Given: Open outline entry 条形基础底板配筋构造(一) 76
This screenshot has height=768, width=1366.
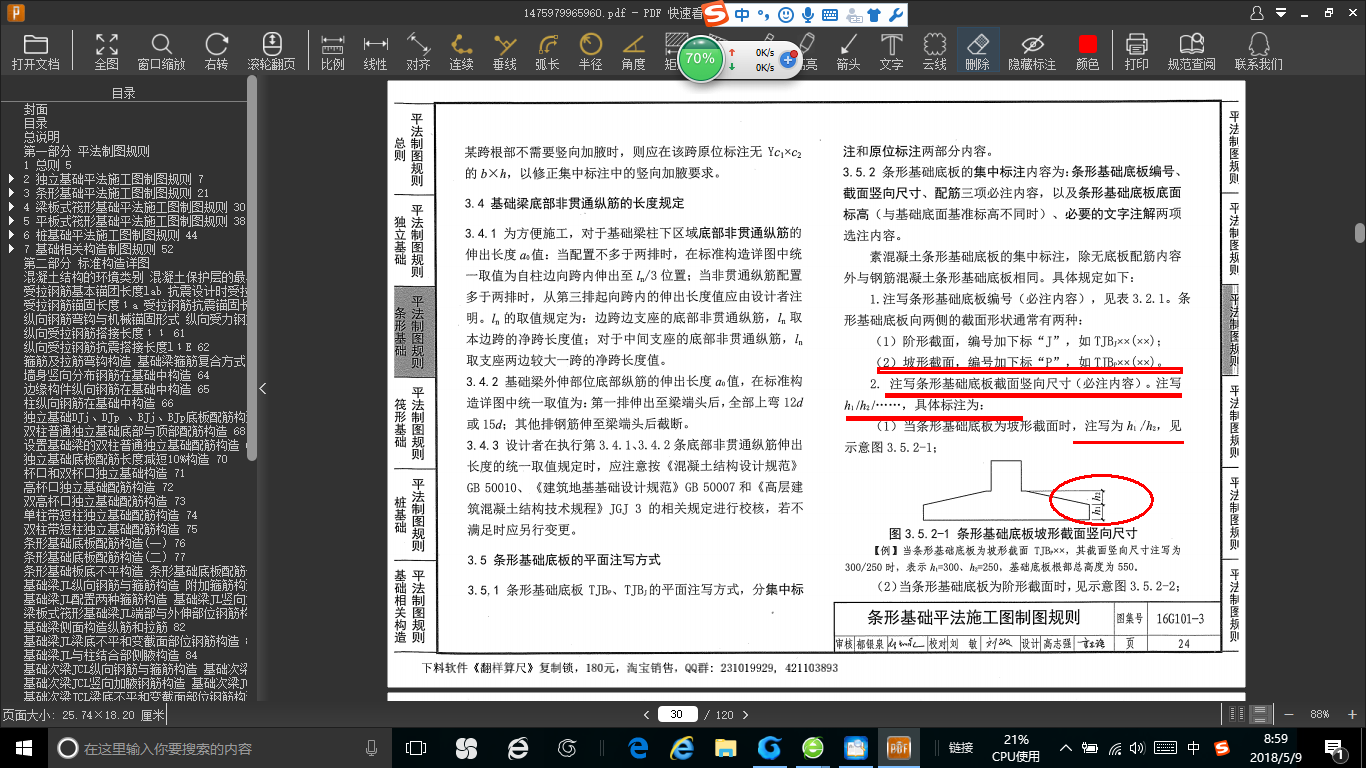Looking at the screenshot, I should coord(104,543).
